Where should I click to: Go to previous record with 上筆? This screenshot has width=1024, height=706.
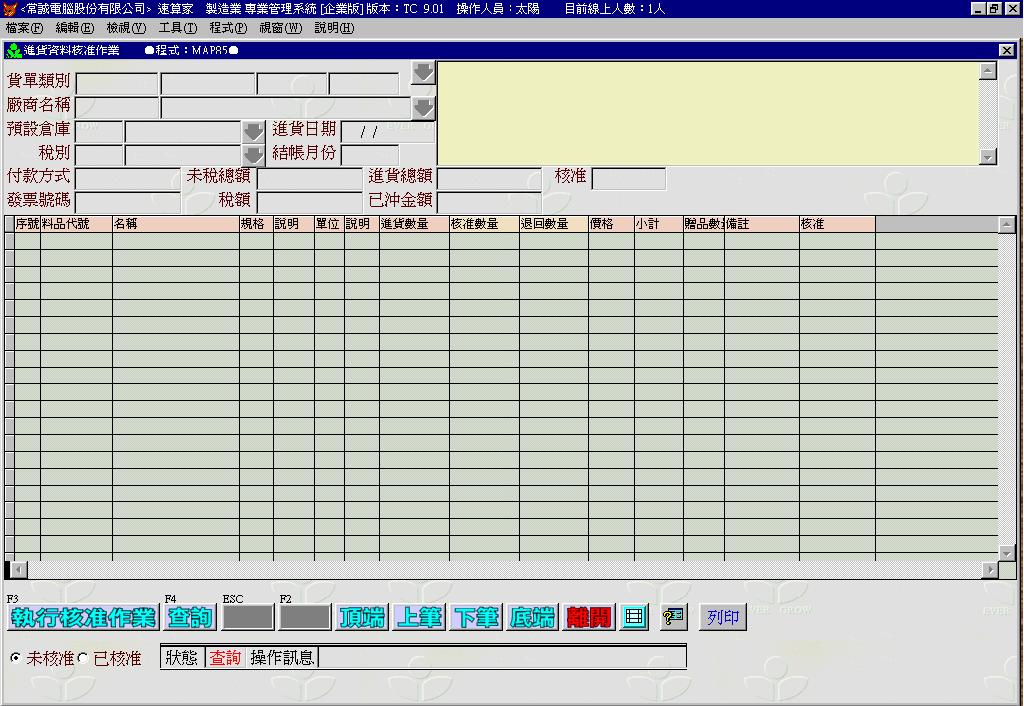(418, 618)
